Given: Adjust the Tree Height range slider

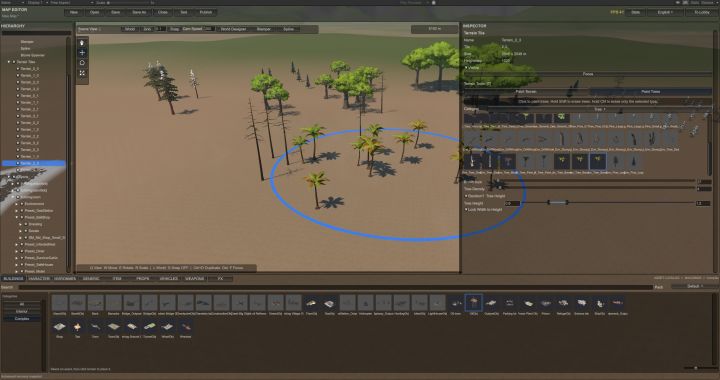Looking at the screenshot, I should (x=608, y=202).
